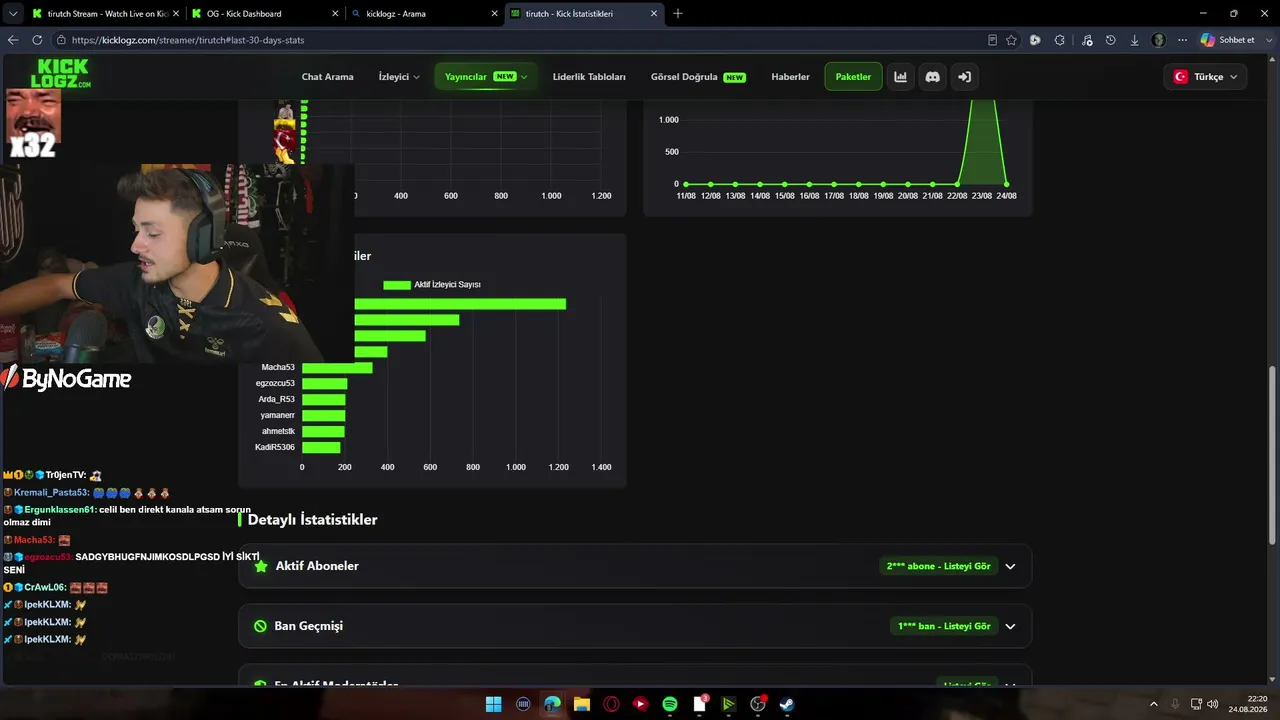Open the Copilot 'Sohbet et' chat button
1280x720 pixels.
coord(1228,40)
